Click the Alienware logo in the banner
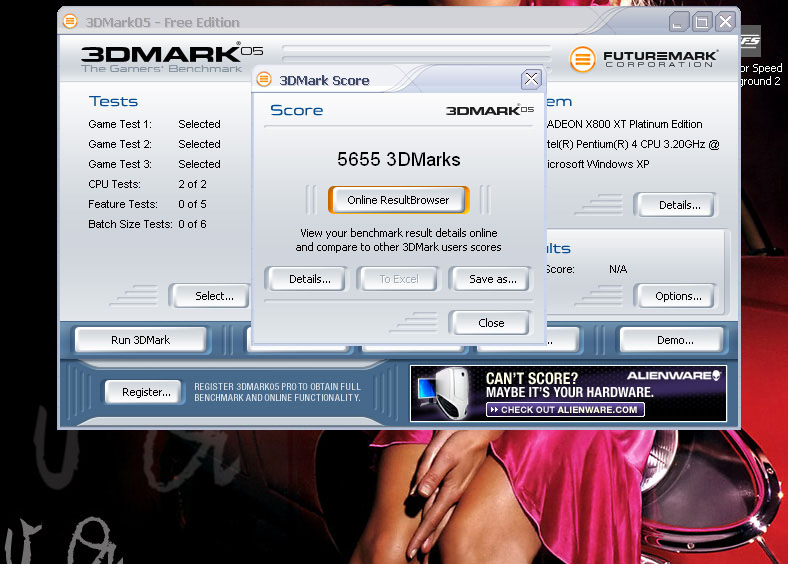Image resolution: width=788 pixels, height=564 pixels. (x=673, y=375)
